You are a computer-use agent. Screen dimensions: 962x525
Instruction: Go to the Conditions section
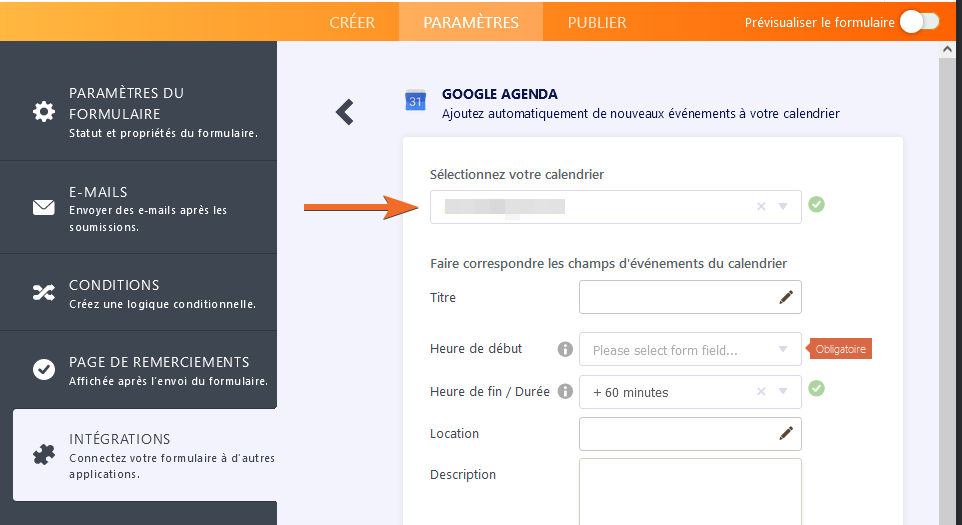click(138, 293)
